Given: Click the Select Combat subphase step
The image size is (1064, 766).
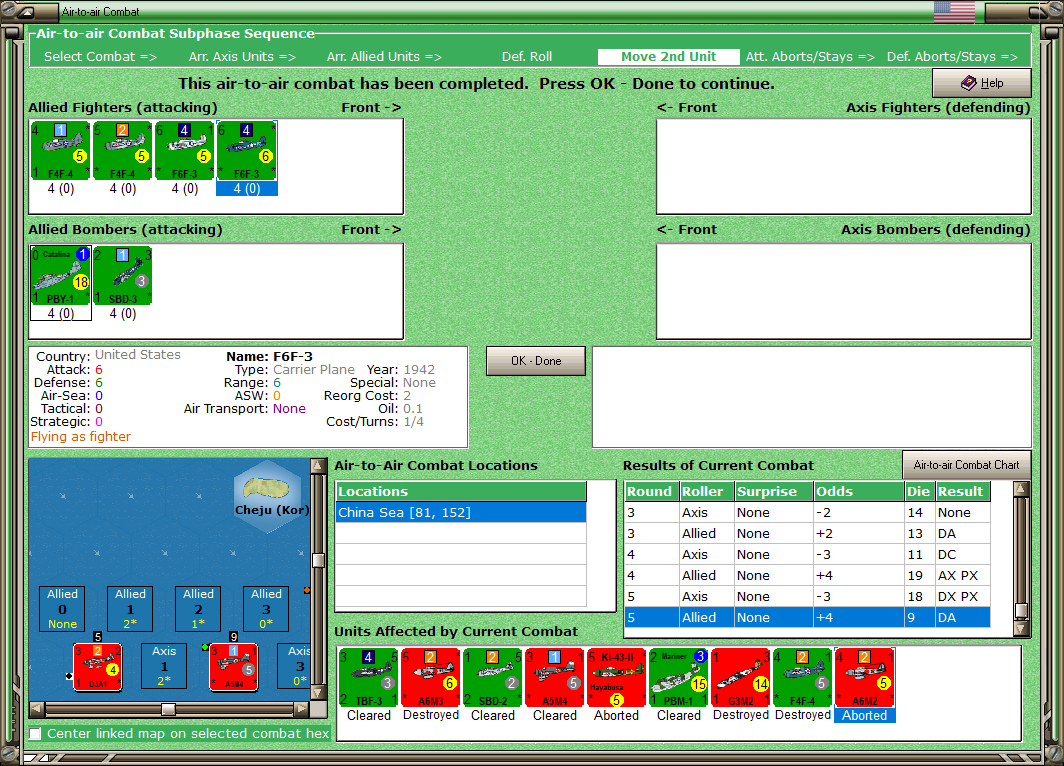Looking at the screenshot, I should pyautogui.click(x=100, y=57).
